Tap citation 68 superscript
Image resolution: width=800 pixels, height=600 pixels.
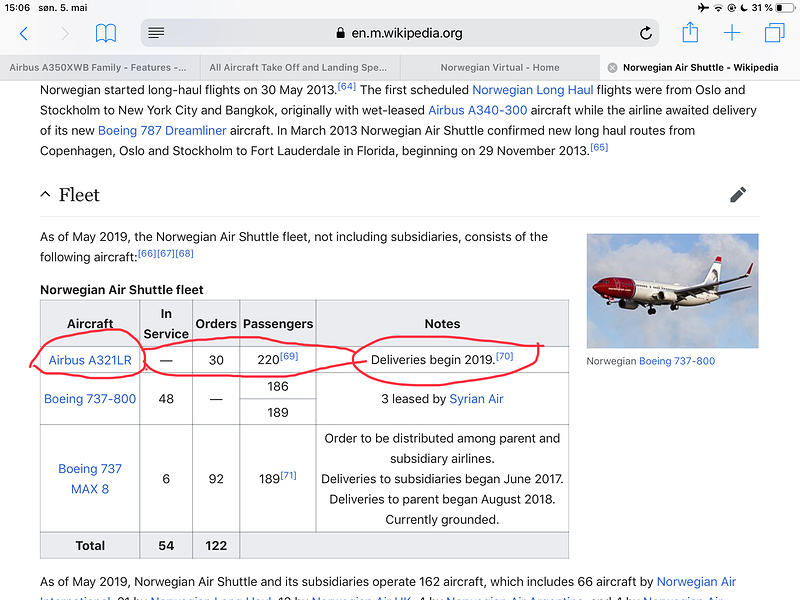click(x=184, y=254)
